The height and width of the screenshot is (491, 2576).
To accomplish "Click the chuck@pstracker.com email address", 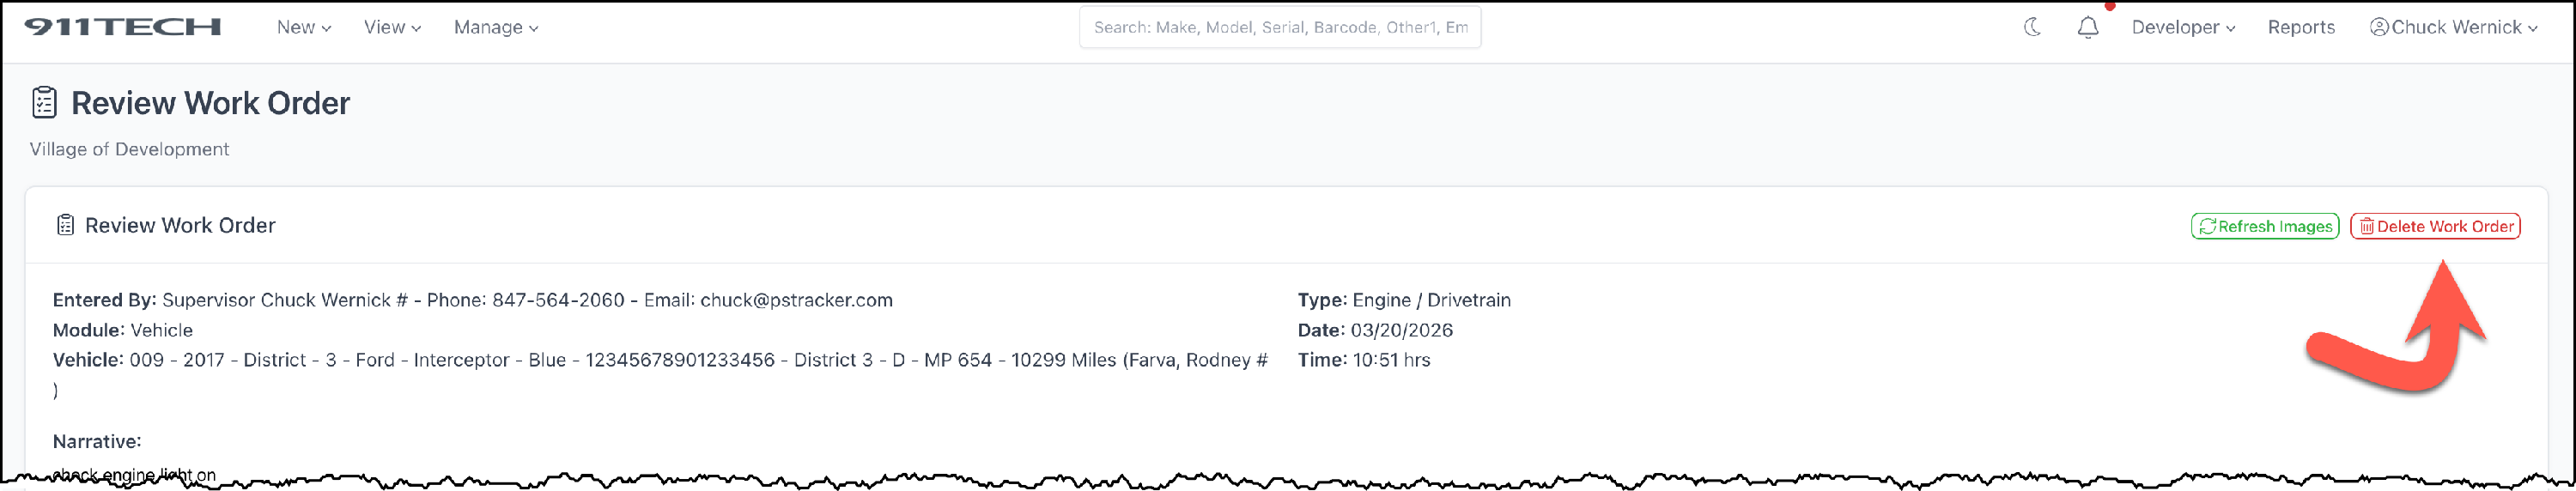I will 796,300.
